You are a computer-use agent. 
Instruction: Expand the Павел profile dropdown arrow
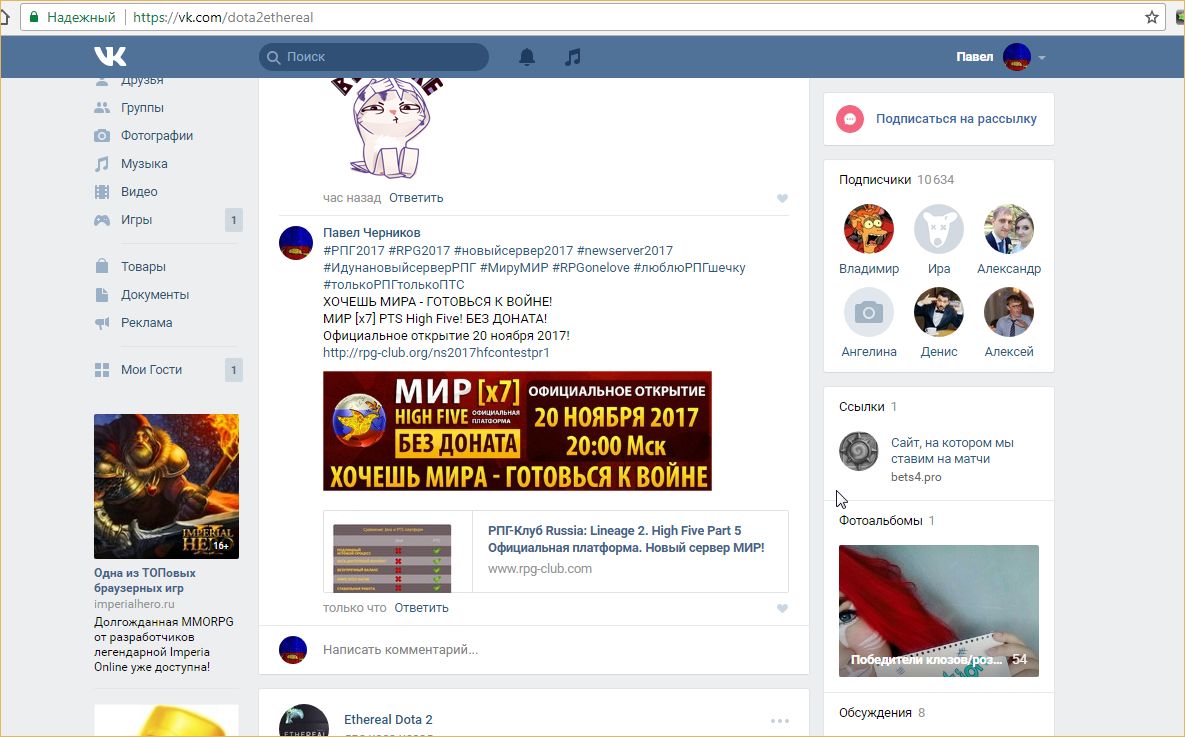click(x=1041, y=57)
